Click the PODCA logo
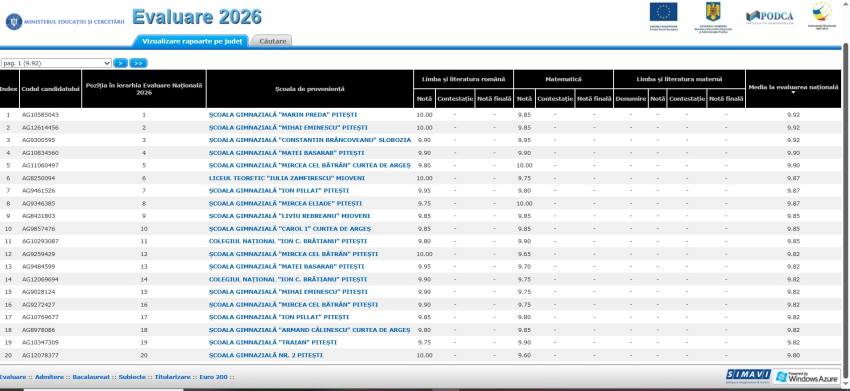Screen dimensions: 850x391 pyautogui.click(x=769, y=17)
